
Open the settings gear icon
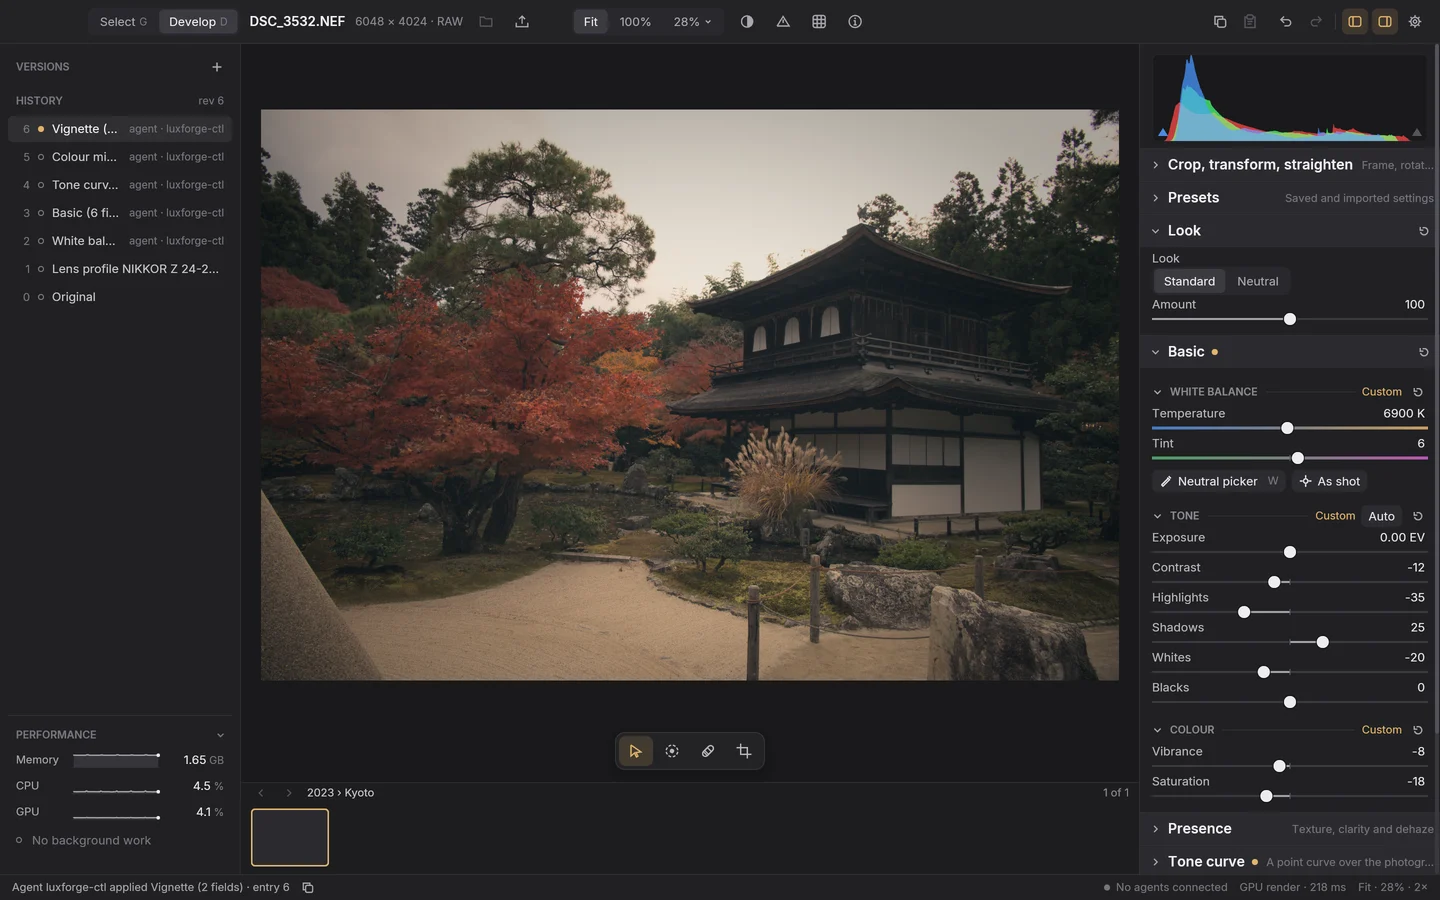[1415, 22]
